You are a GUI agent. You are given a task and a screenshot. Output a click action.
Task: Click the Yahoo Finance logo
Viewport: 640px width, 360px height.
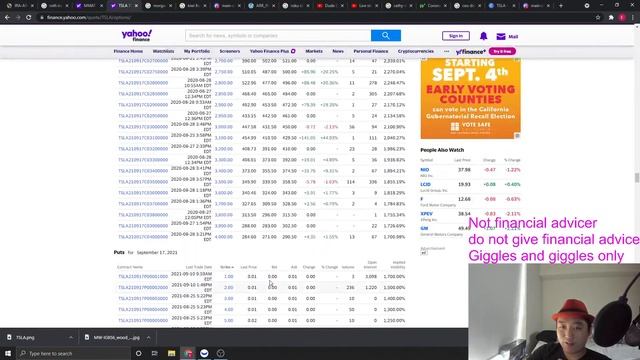point(137,36)
